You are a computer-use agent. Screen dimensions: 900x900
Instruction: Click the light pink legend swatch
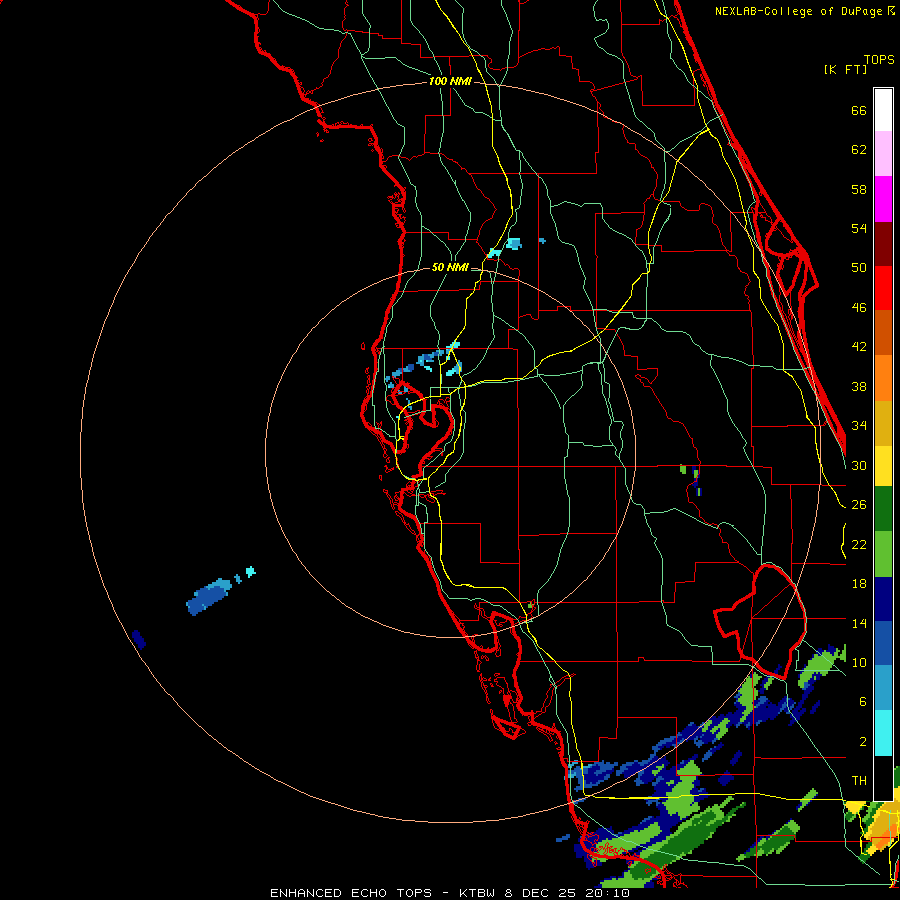[x=883, y=153]
